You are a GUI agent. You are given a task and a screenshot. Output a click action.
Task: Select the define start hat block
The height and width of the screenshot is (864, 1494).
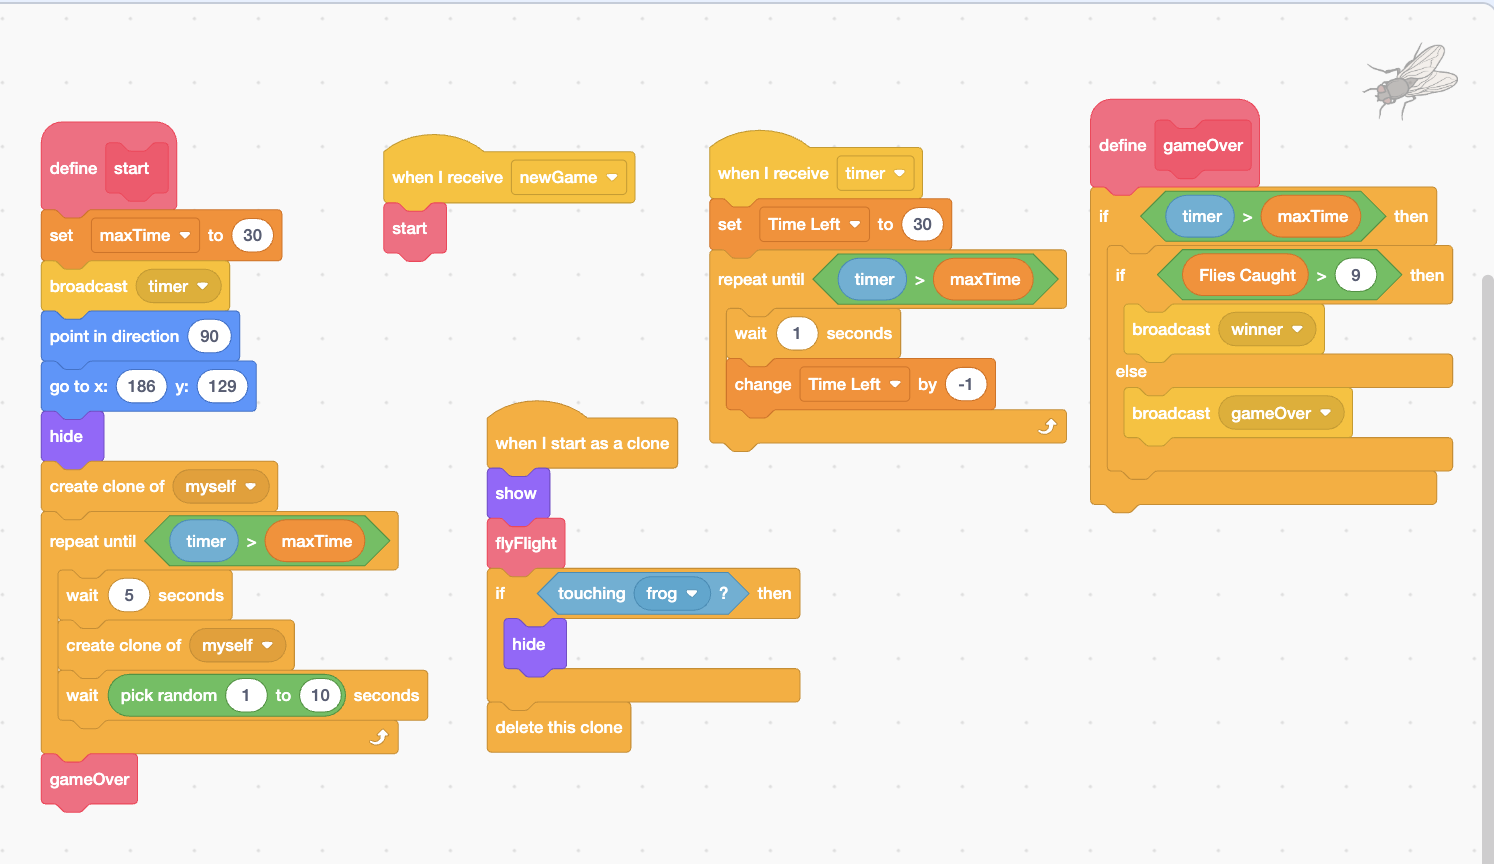pyautogui.click(x=110, y=168)
